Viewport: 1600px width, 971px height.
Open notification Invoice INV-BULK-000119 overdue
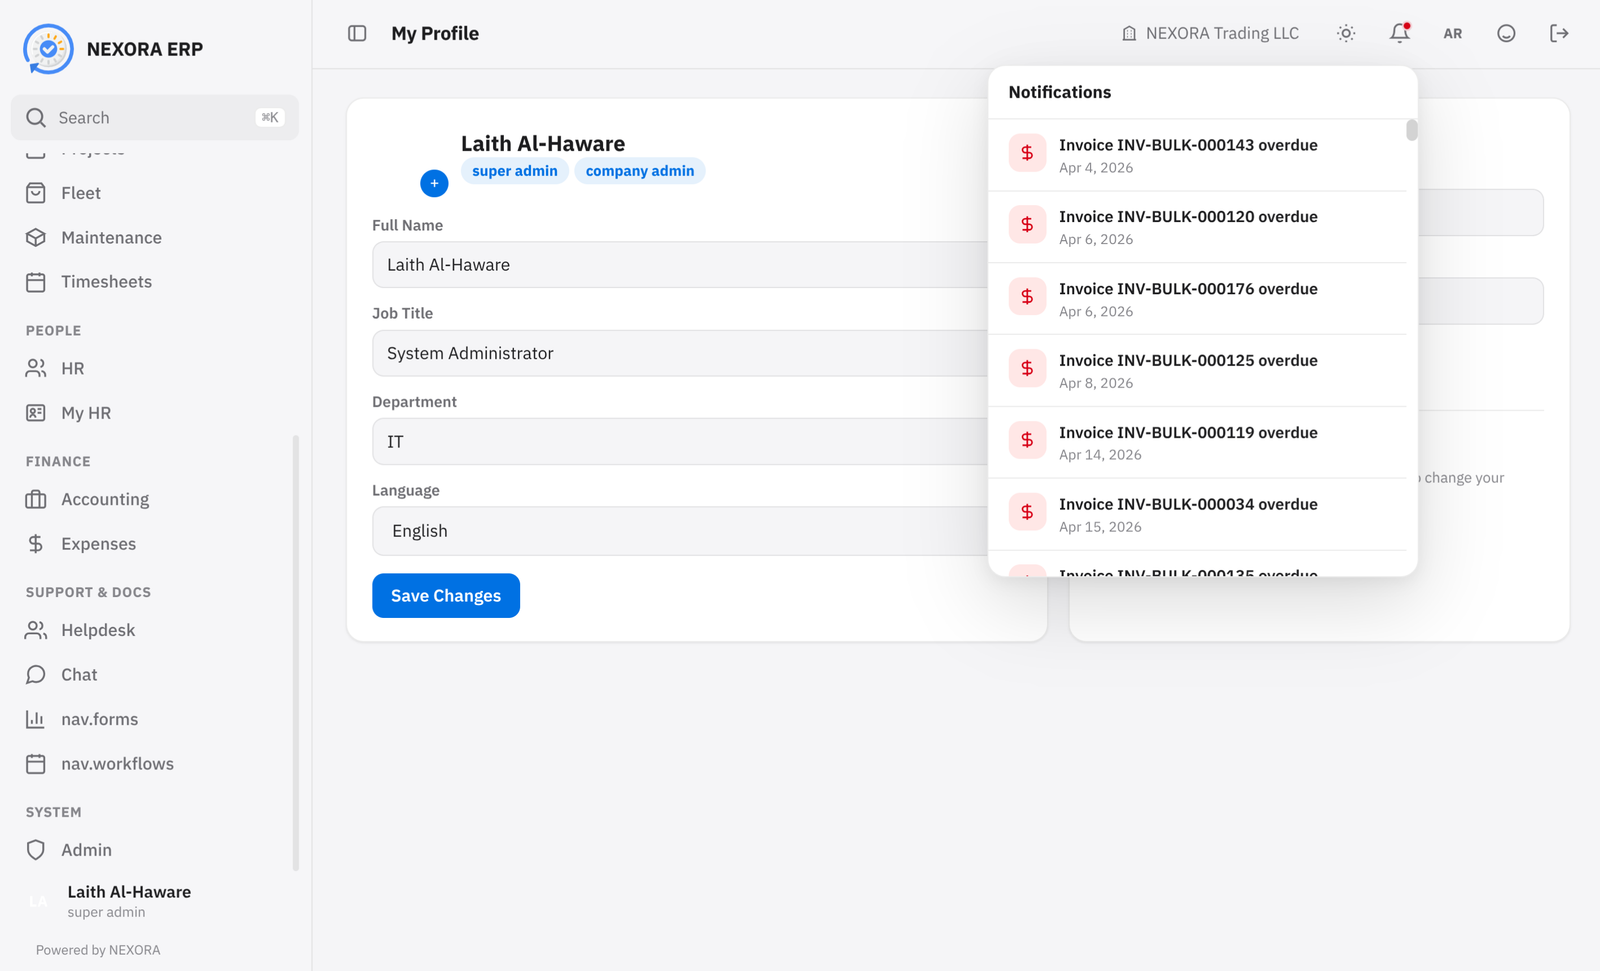[1197, 443]
